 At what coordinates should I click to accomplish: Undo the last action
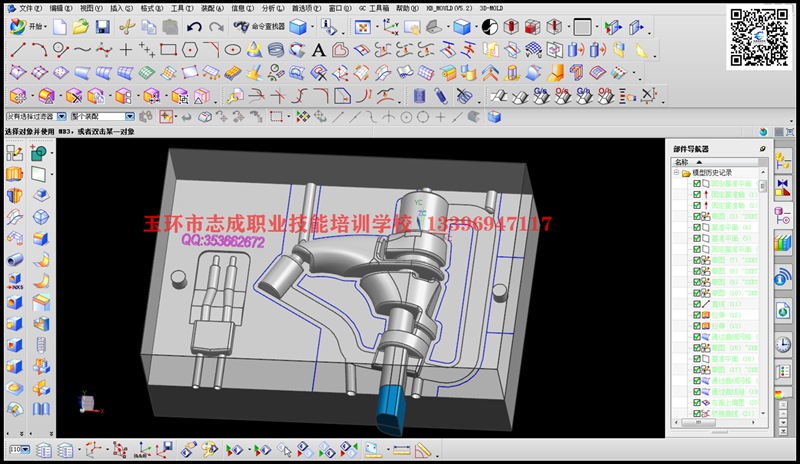tap(194, 27)
